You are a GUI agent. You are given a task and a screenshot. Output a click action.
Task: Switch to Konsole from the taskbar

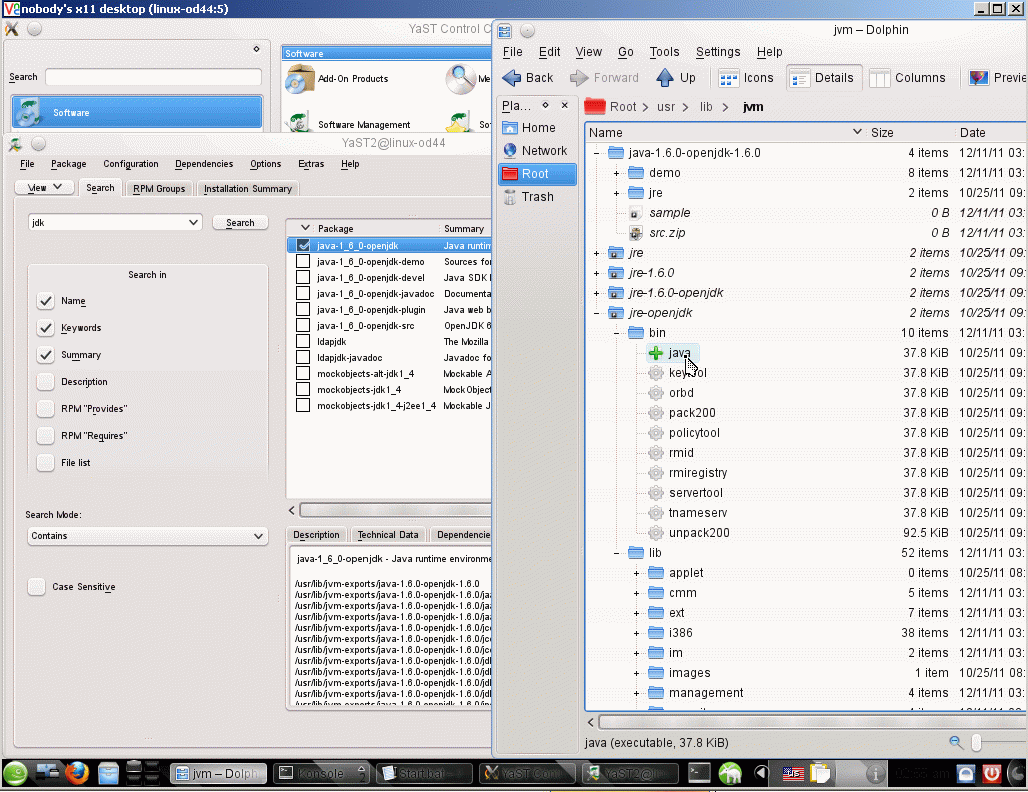tap(321, 774)
